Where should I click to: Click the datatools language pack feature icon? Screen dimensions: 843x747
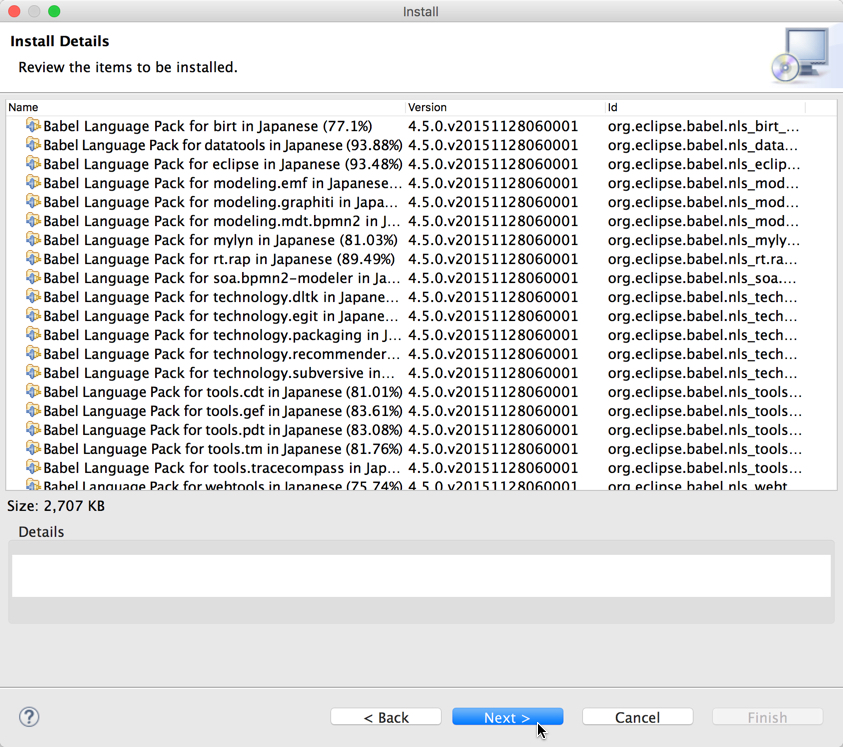(x=33, y=145)
